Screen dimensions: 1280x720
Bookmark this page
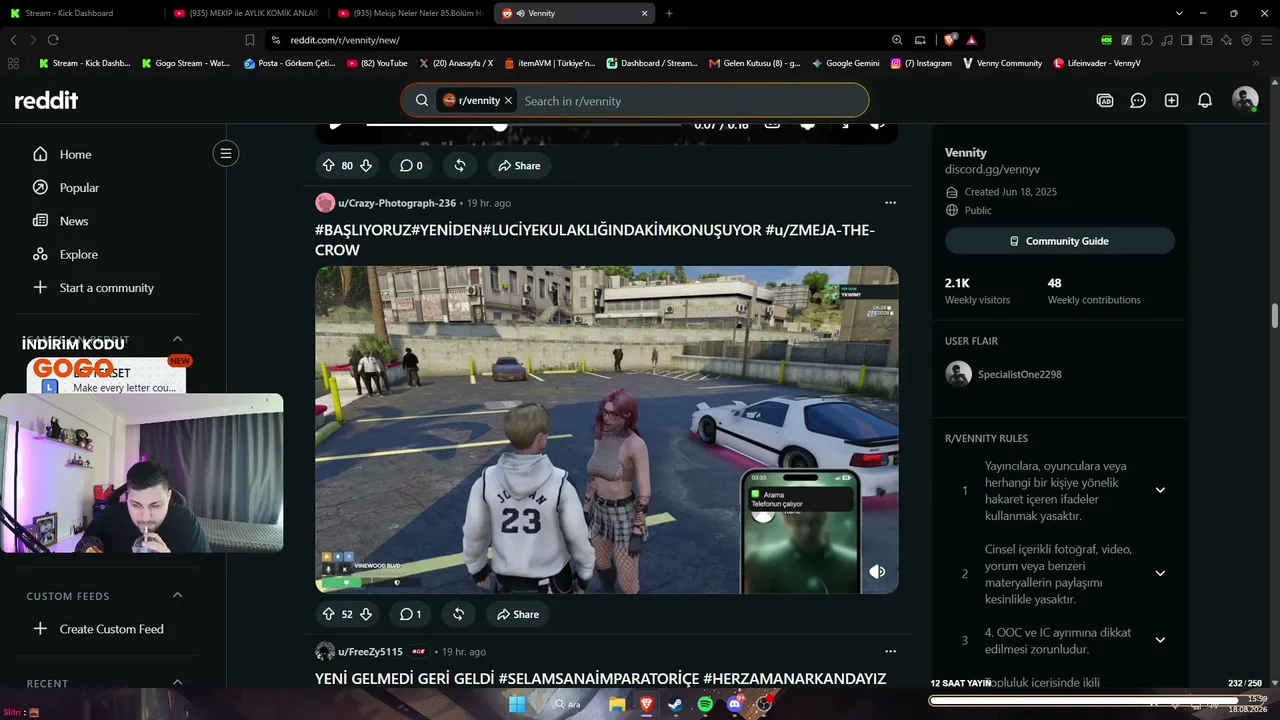(250, 40)
